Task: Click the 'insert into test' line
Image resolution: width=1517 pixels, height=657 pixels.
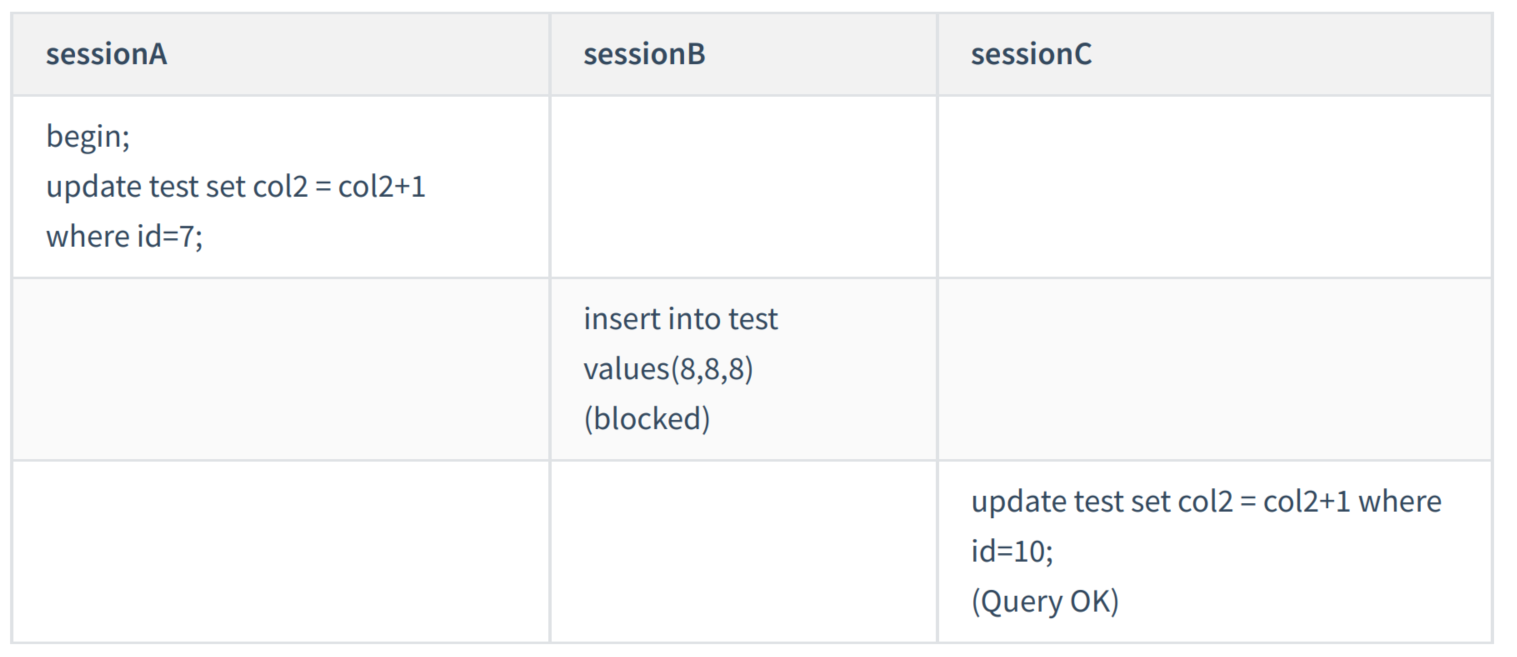Action: tap(680, 319)
